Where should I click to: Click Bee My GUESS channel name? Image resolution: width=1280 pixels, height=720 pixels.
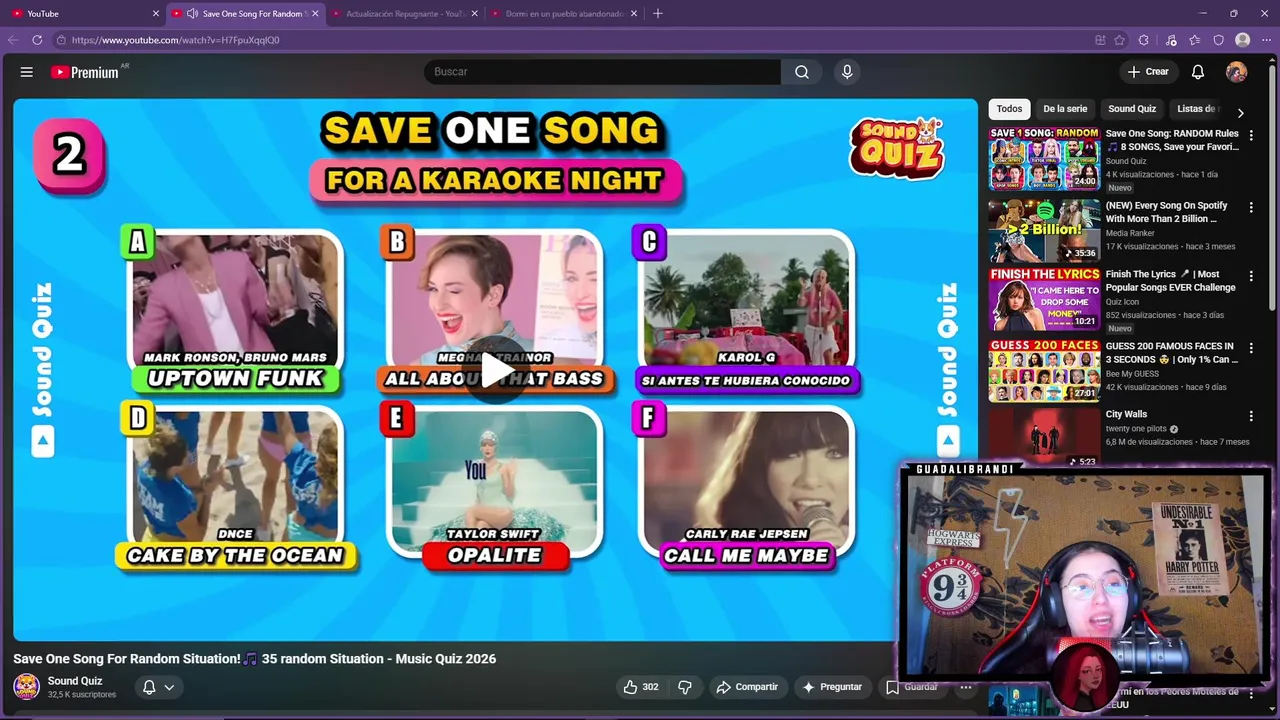pos(1132,374)
